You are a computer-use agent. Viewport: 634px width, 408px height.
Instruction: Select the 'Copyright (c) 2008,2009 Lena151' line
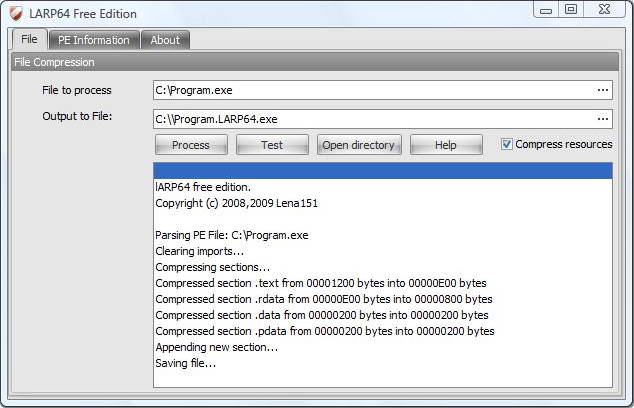pos(383,203)
